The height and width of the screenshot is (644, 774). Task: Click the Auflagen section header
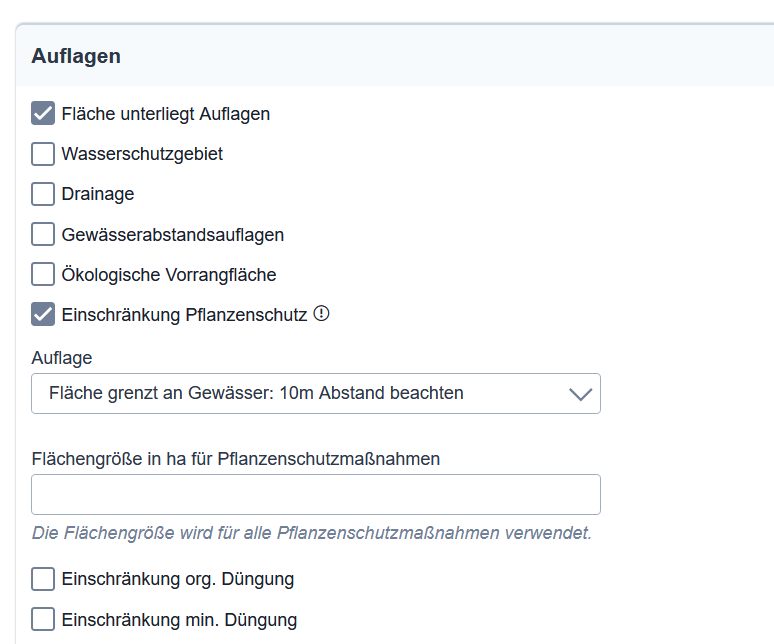[76, 56]
